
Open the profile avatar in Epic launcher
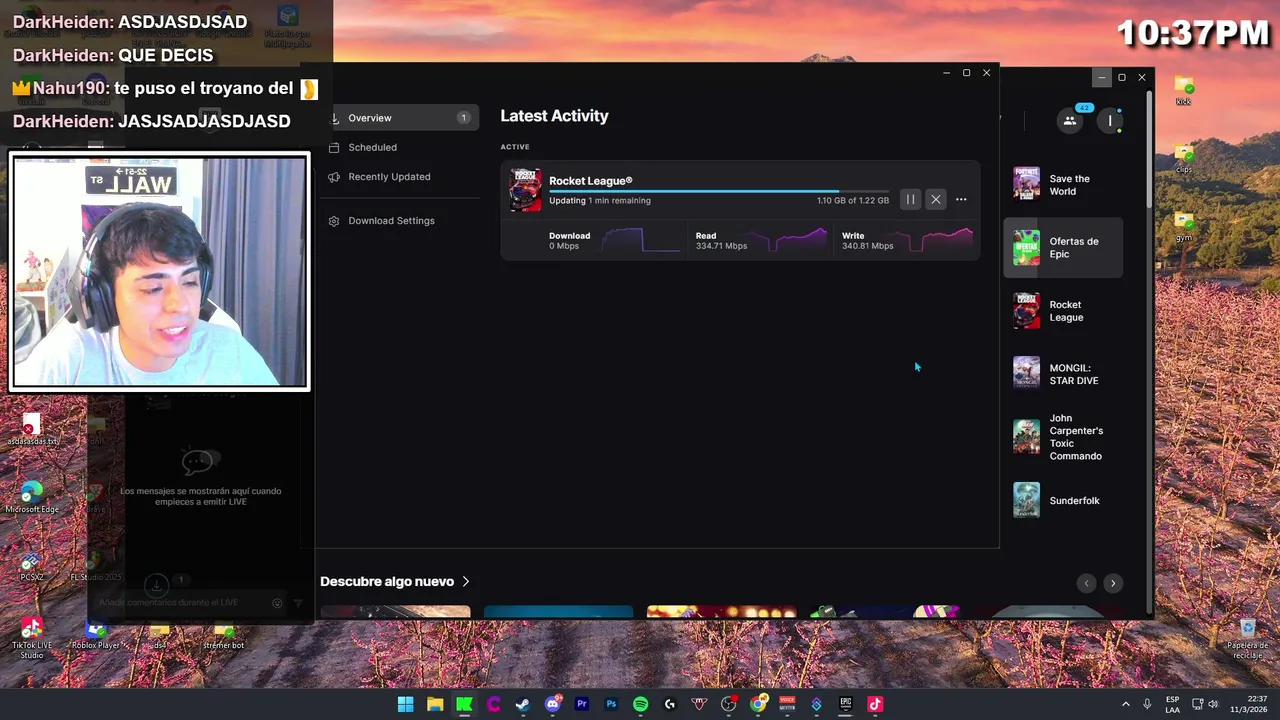[1110, 120]
